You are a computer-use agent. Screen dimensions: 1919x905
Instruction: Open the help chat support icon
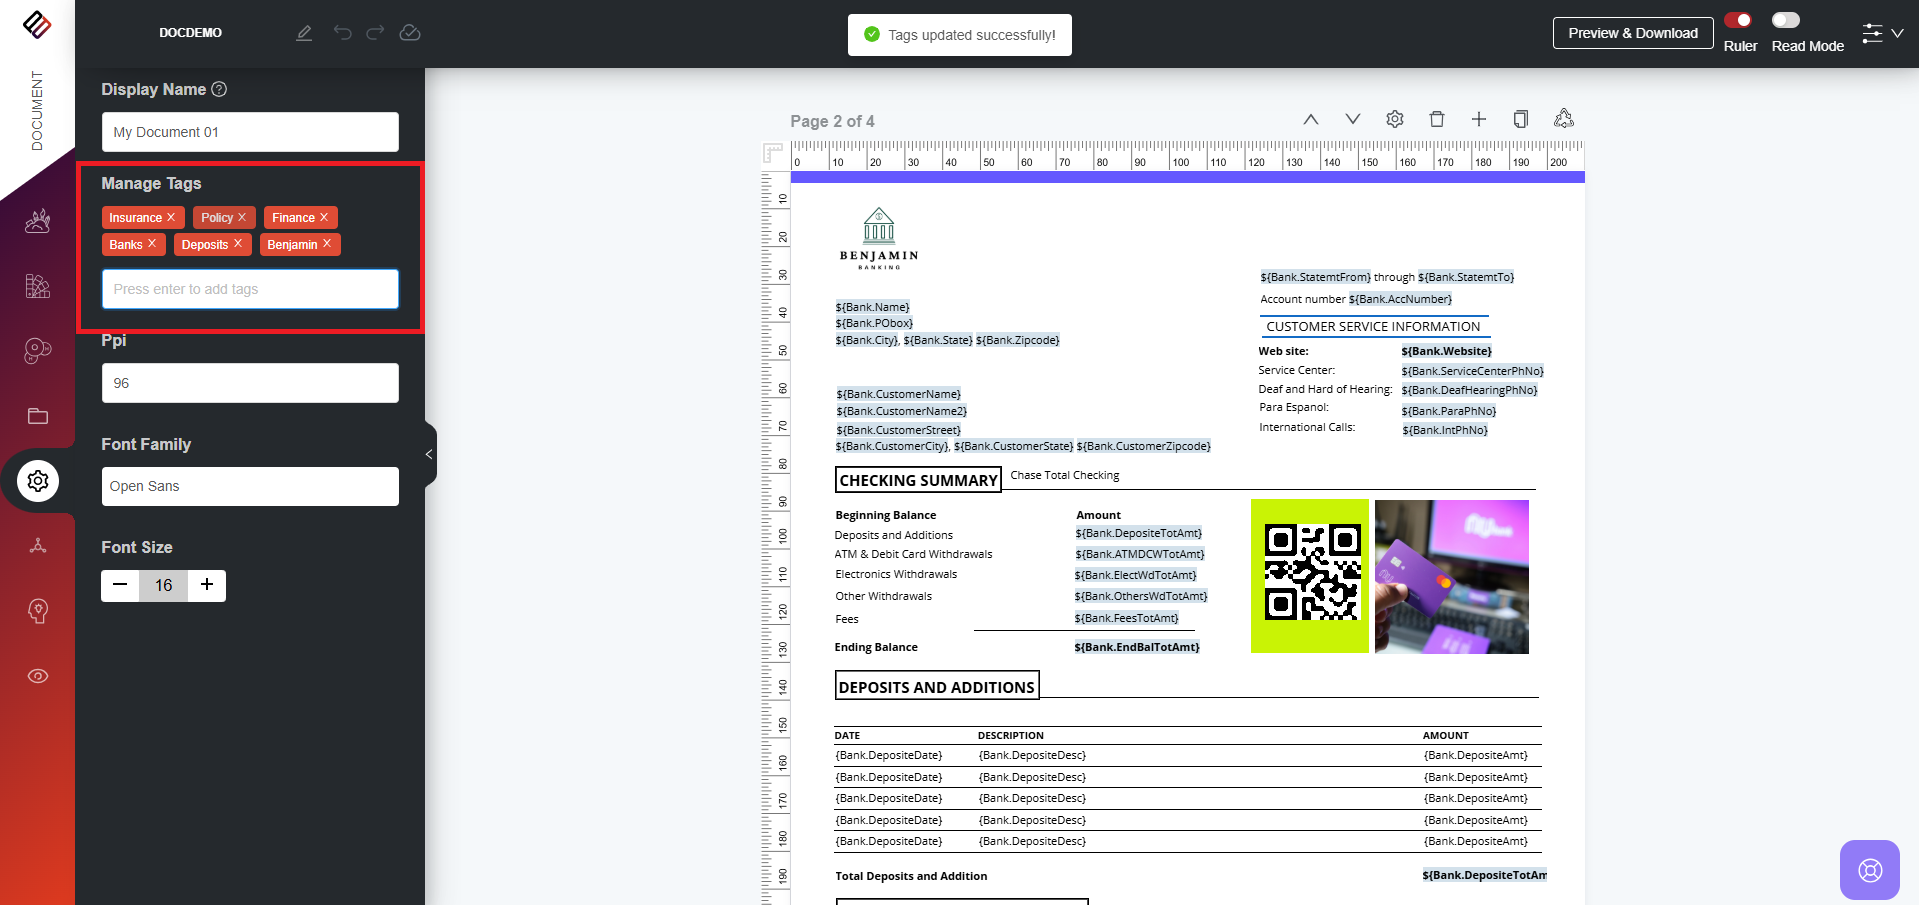click(x=1869, y=869)
